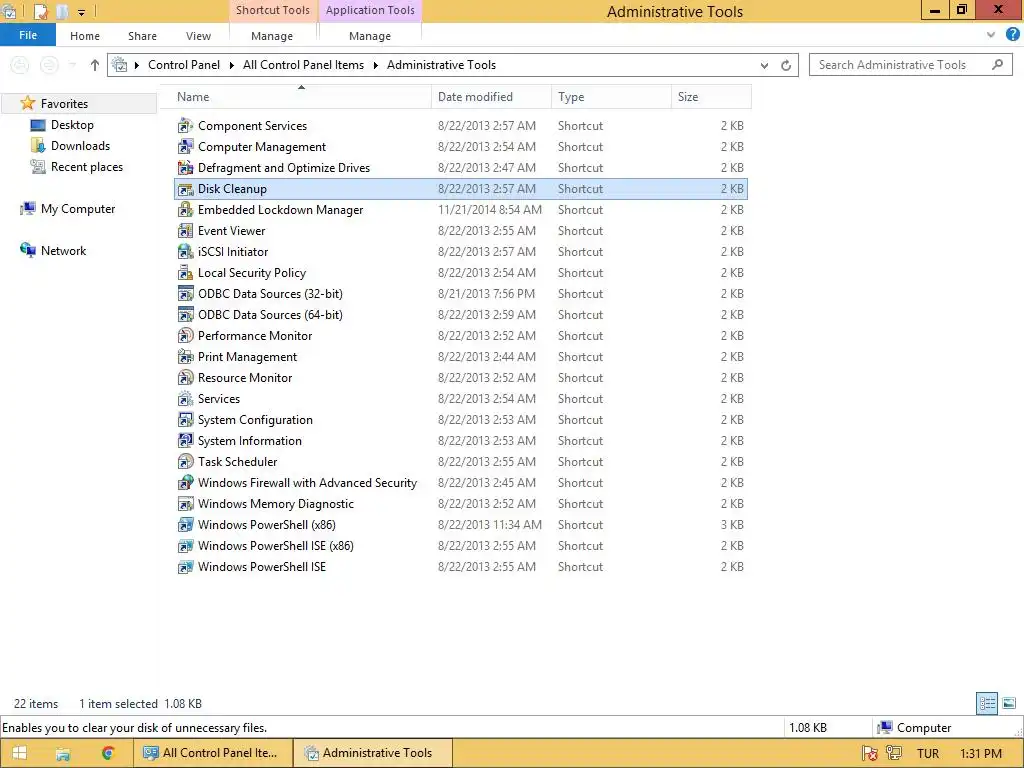
Task: Select the ODBC Data Sources (32-bit) icon
Action: tap(185, 293)
